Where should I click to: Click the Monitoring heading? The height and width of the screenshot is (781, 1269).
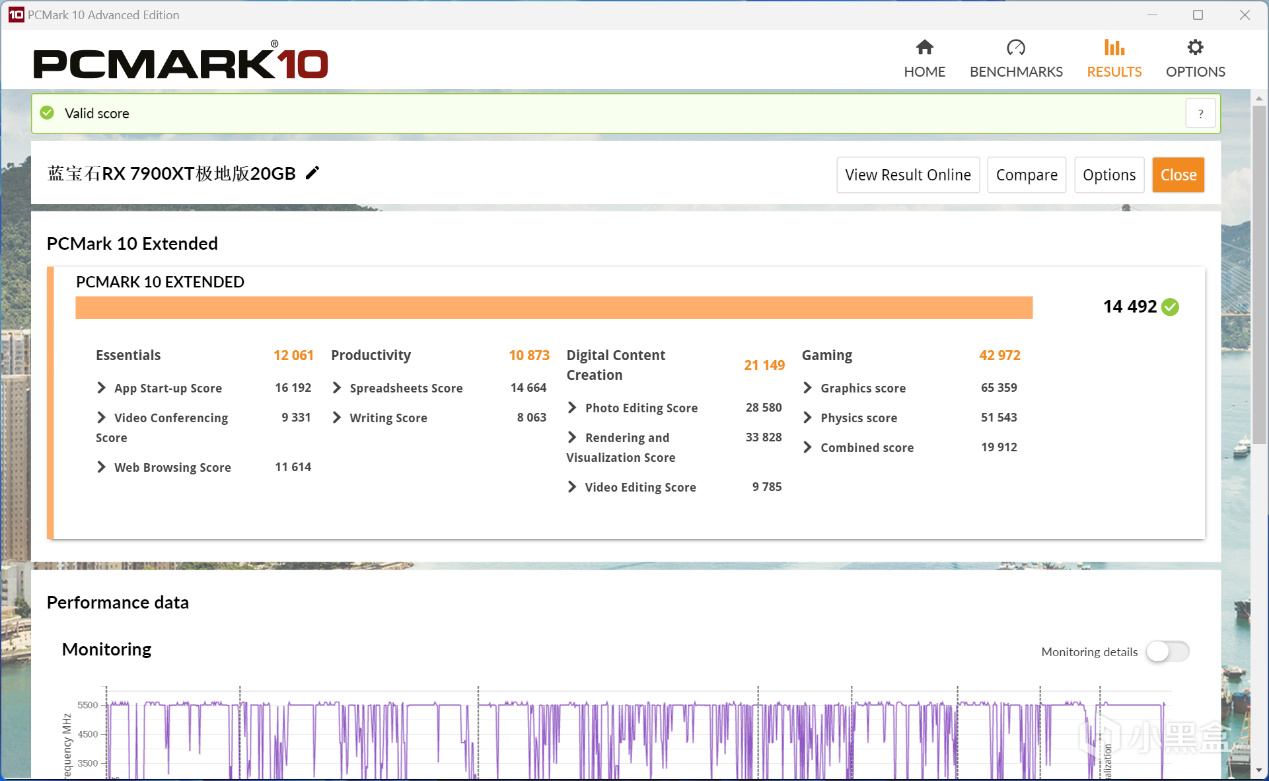(107, 649)
